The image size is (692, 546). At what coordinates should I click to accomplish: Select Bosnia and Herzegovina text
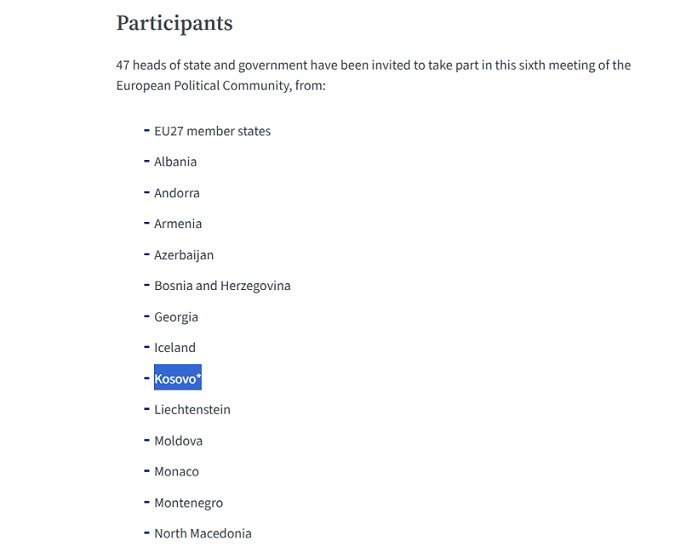tap(222, 286)
